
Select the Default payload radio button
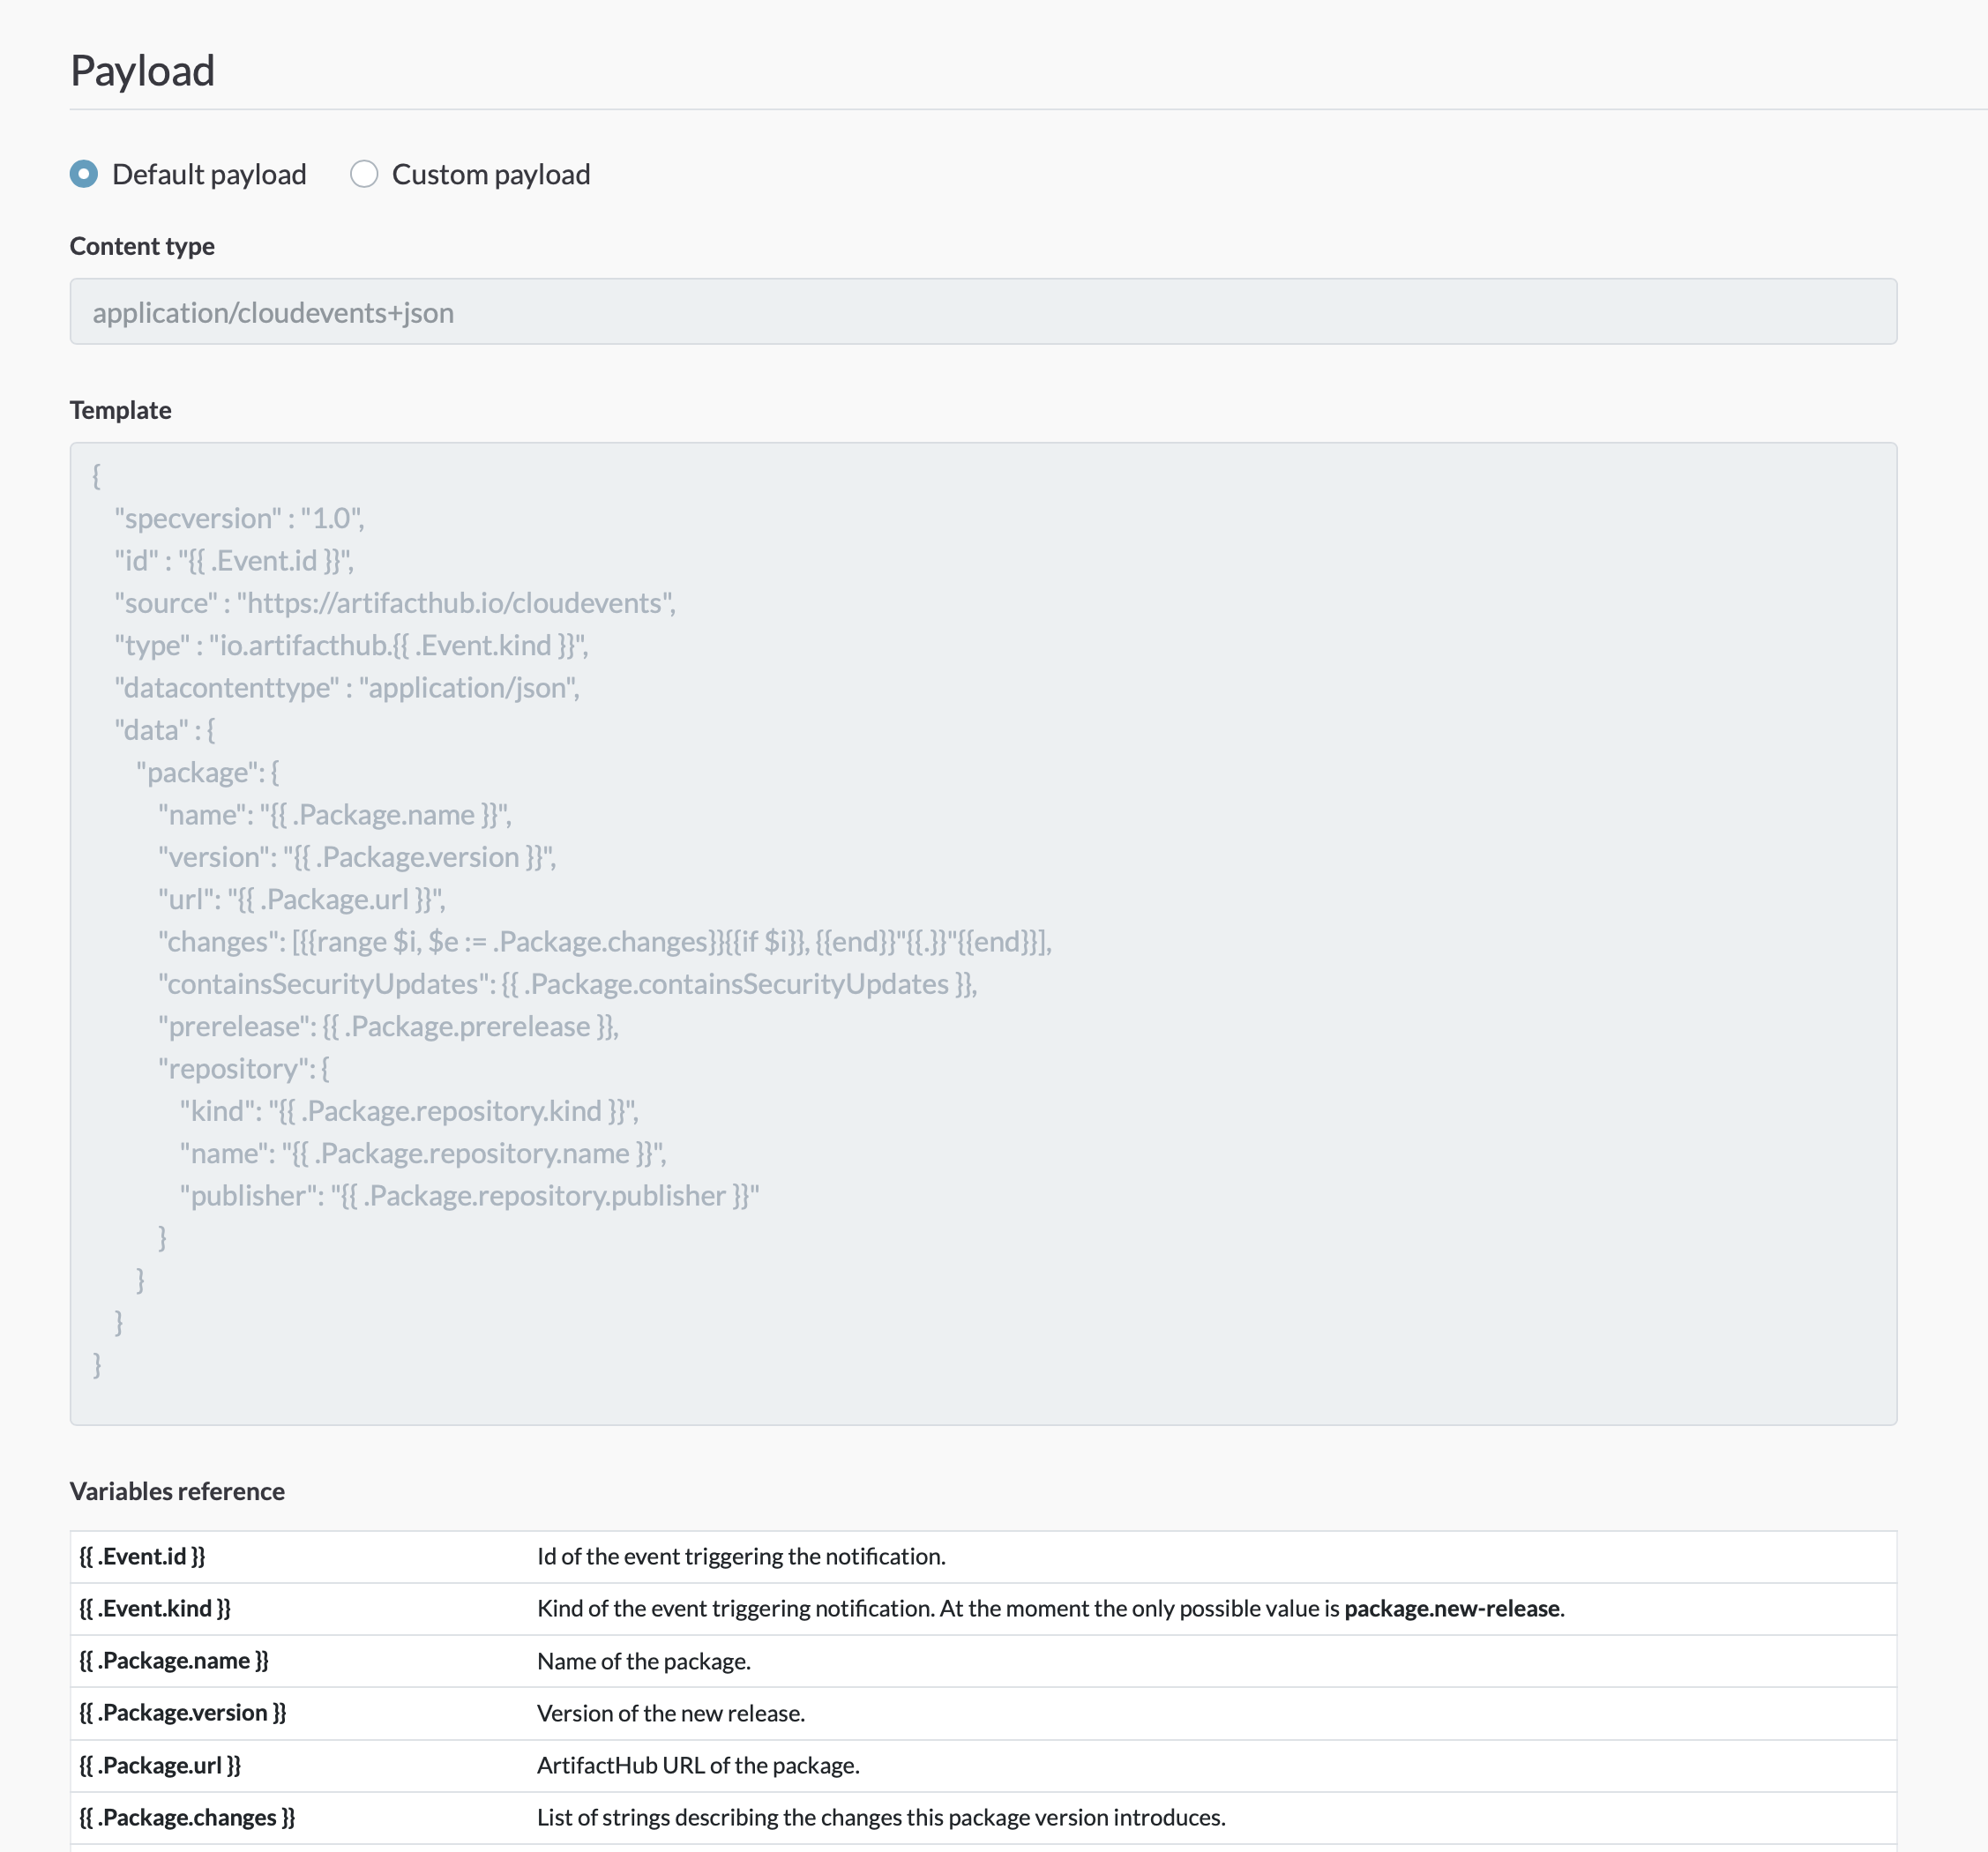tap(83, 174)
